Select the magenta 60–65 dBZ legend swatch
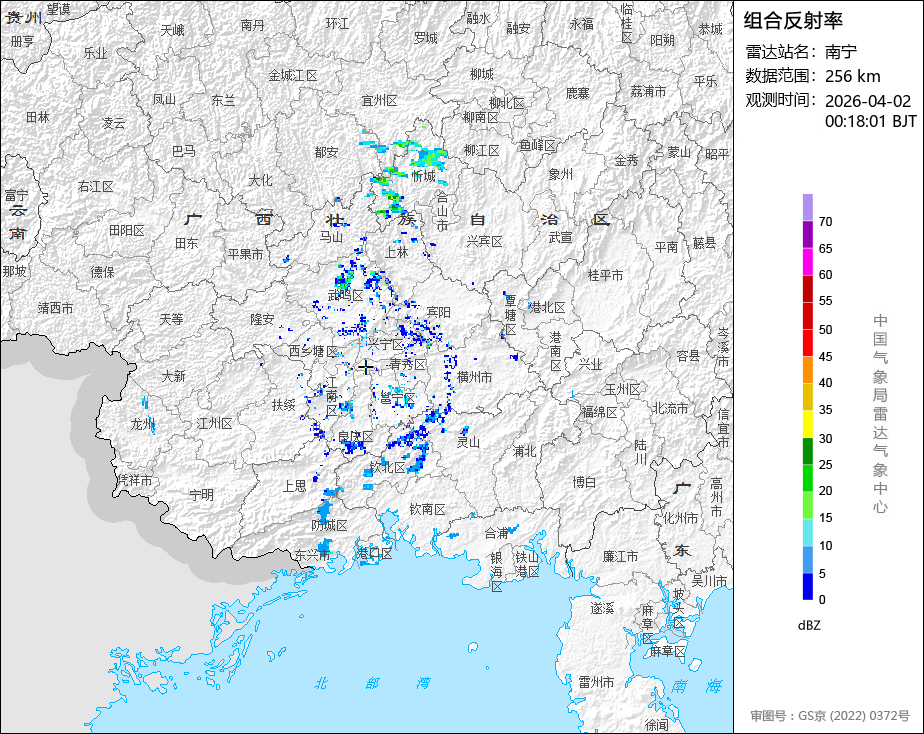The width and height of the screenshot is (924, 734). (808, 262)
